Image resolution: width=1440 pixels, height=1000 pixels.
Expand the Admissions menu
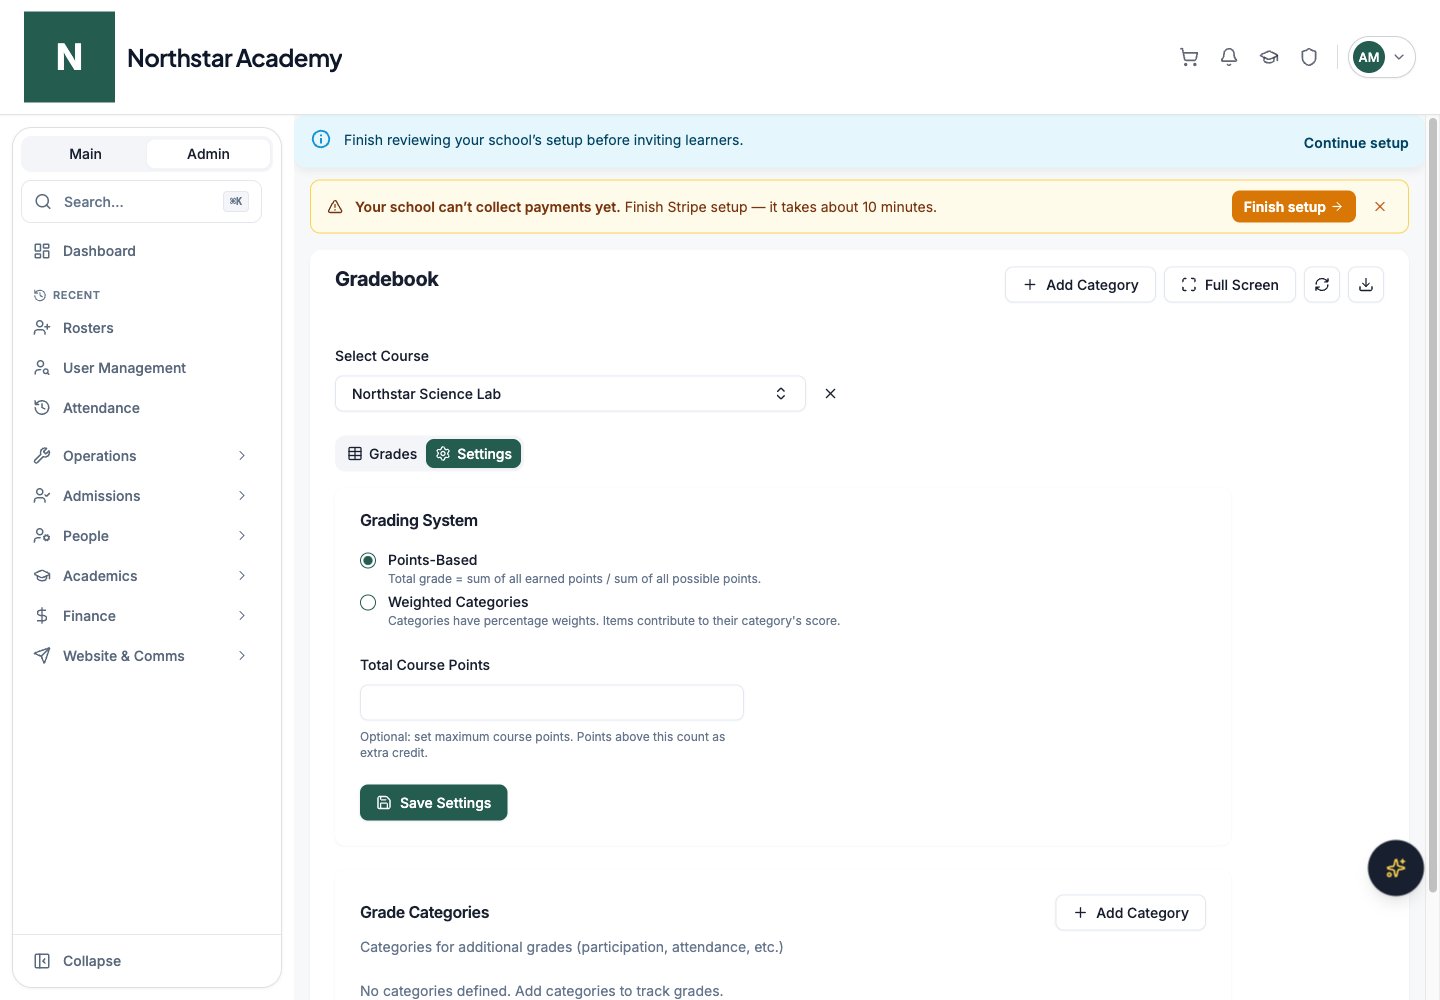[x=142, y=496]
